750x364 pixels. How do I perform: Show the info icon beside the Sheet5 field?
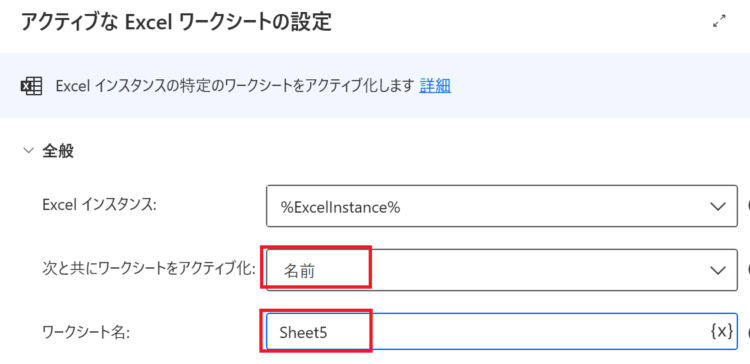748,331
